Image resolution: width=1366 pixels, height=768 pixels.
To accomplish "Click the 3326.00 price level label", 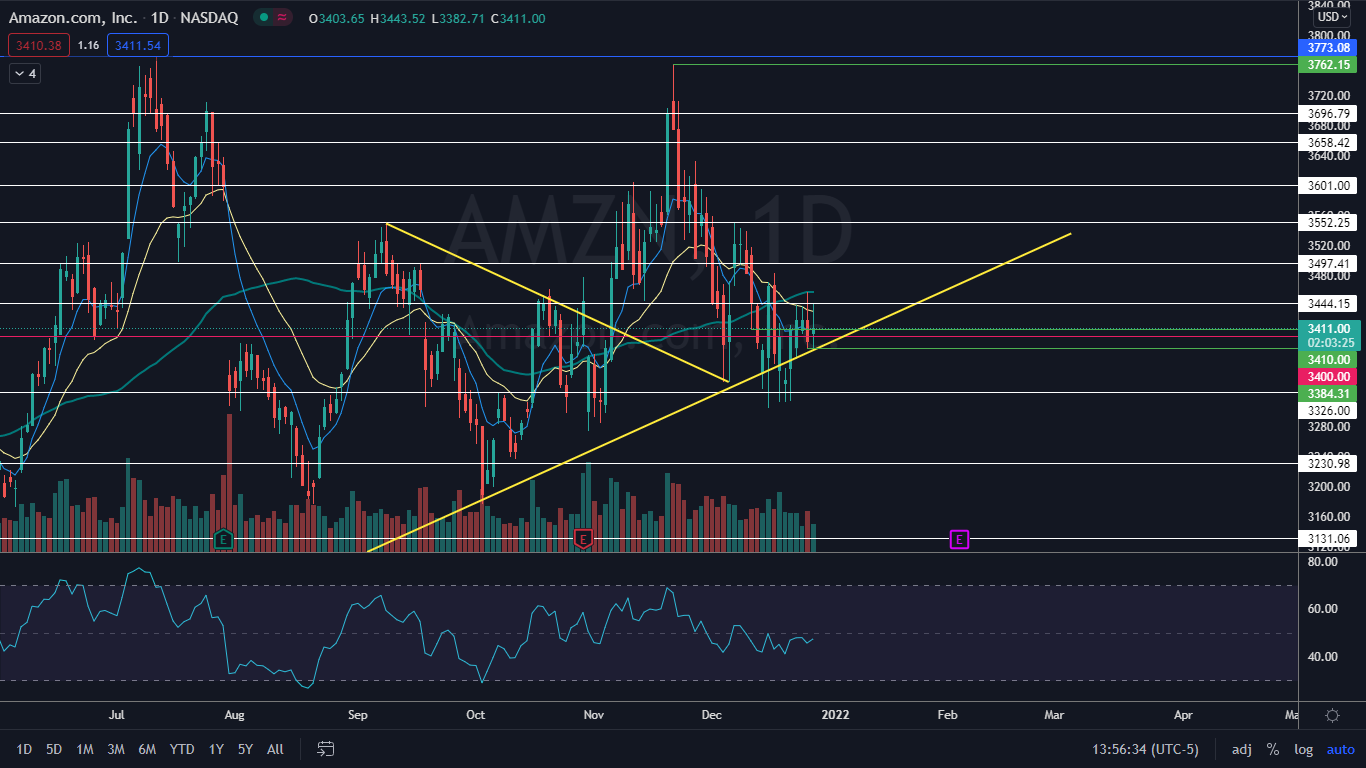I will pos(1327,411).
